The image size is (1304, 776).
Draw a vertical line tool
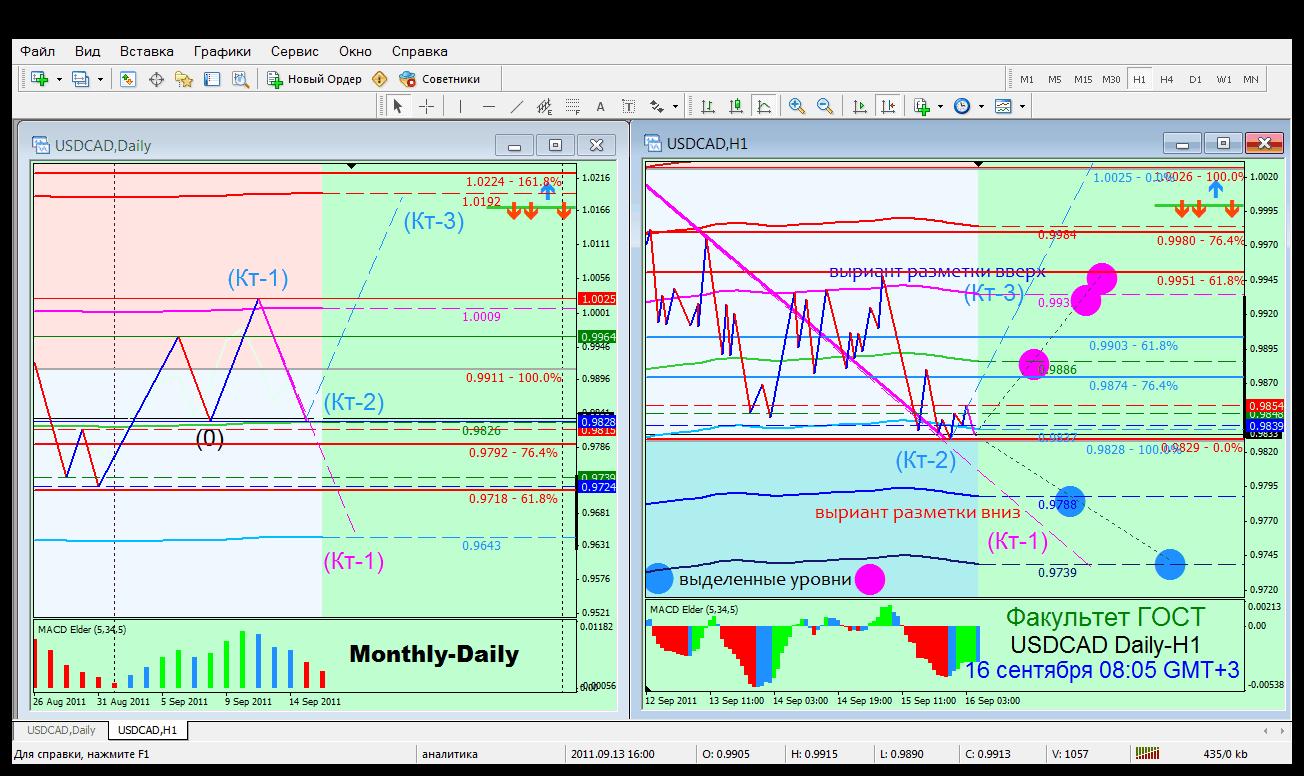tap(460, 106)
